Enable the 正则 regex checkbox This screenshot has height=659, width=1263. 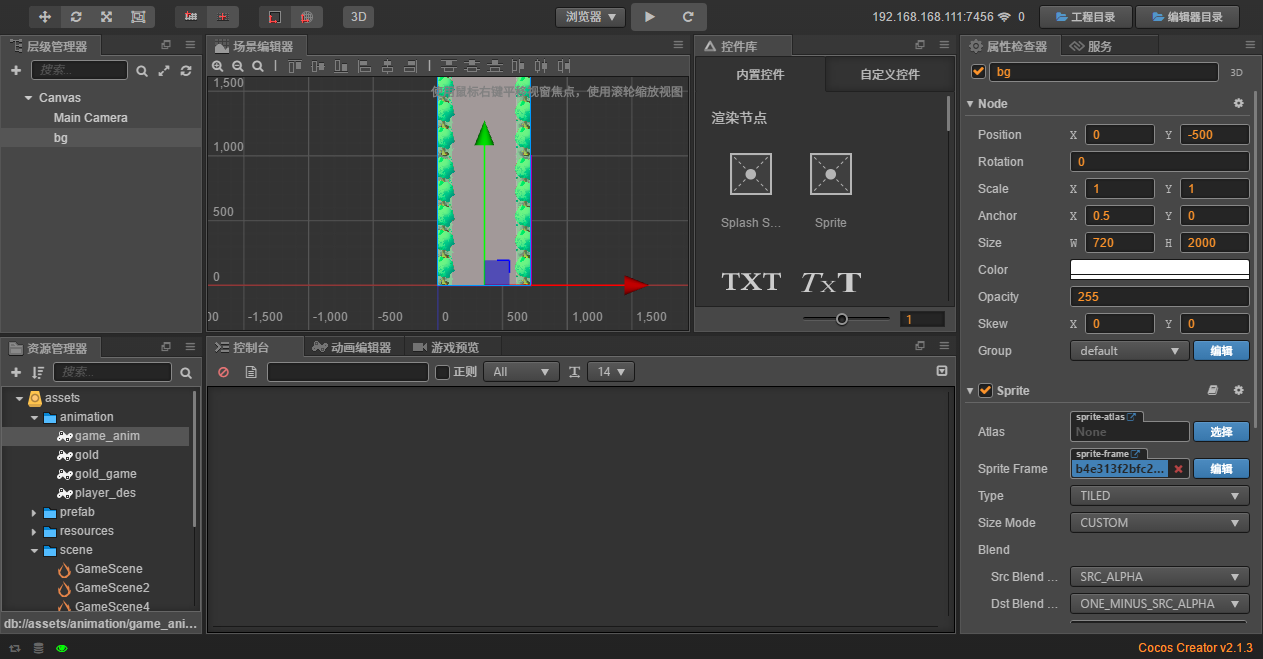(x=442, y=372)
